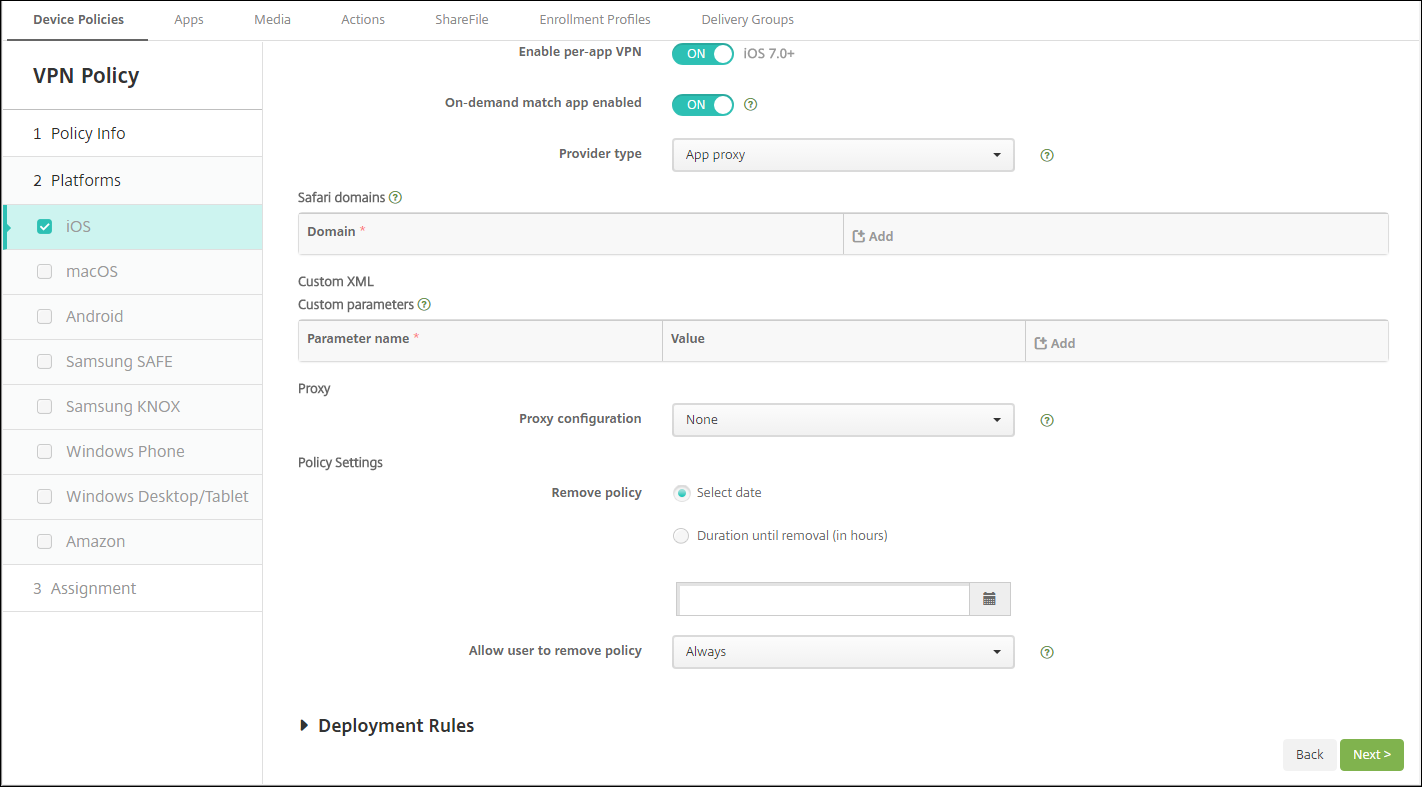Click Add in Safari domains table
This screenshot has height=787, width=1422.
point(873,237)
